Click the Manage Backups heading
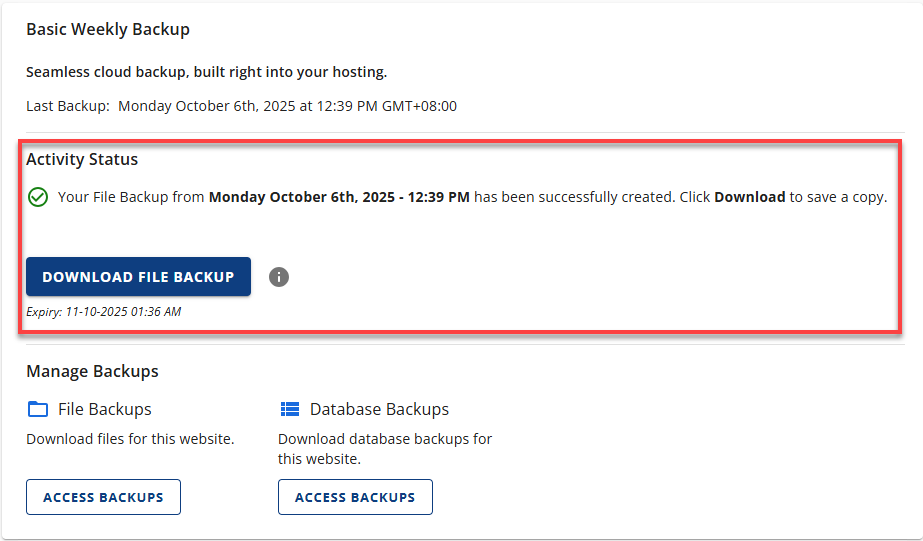Screen dimensions: 923x541 92,371
